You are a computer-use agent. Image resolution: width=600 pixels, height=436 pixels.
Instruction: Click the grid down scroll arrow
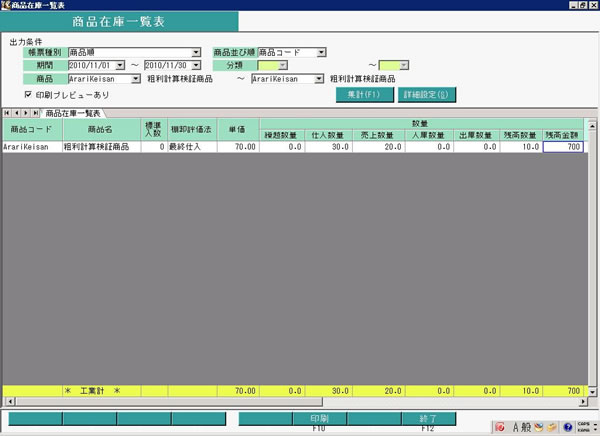[592, 392]
